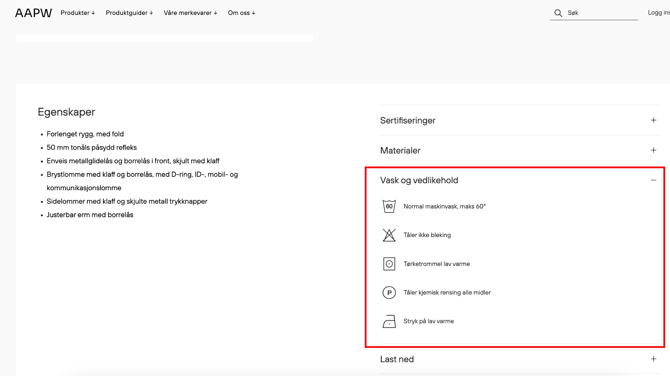The height and width of the screenshot is (376, 670).
Task: Click the low heat iron icon
Action: click(x=389, y=321)
